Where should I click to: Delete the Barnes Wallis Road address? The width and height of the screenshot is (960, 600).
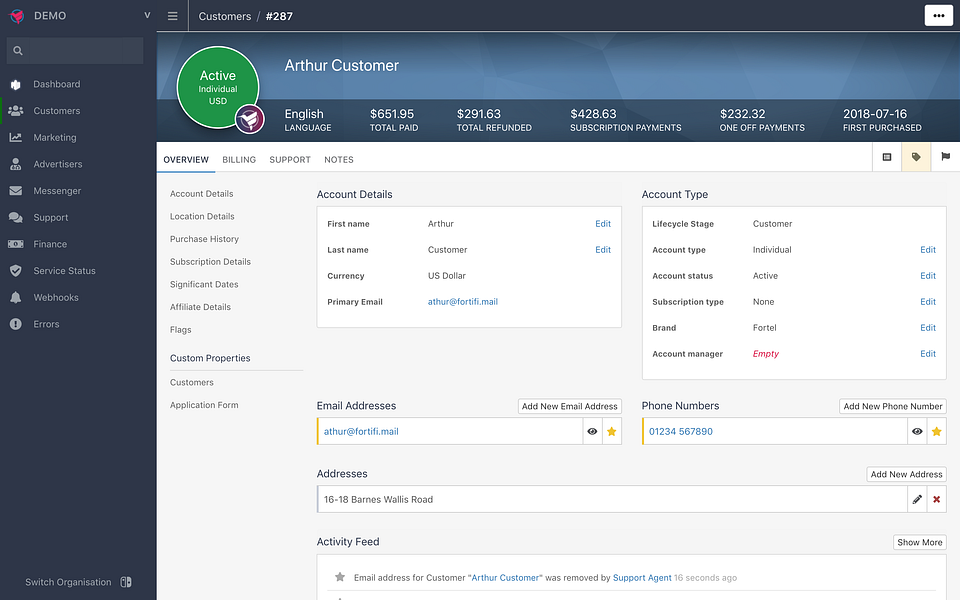point(937,500)
